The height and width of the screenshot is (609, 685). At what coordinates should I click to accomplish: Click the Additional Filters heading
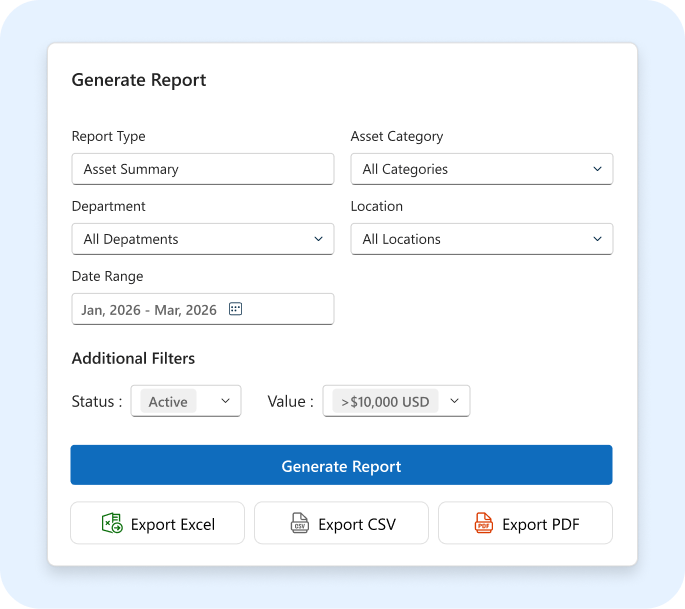[x=133, y=358]
